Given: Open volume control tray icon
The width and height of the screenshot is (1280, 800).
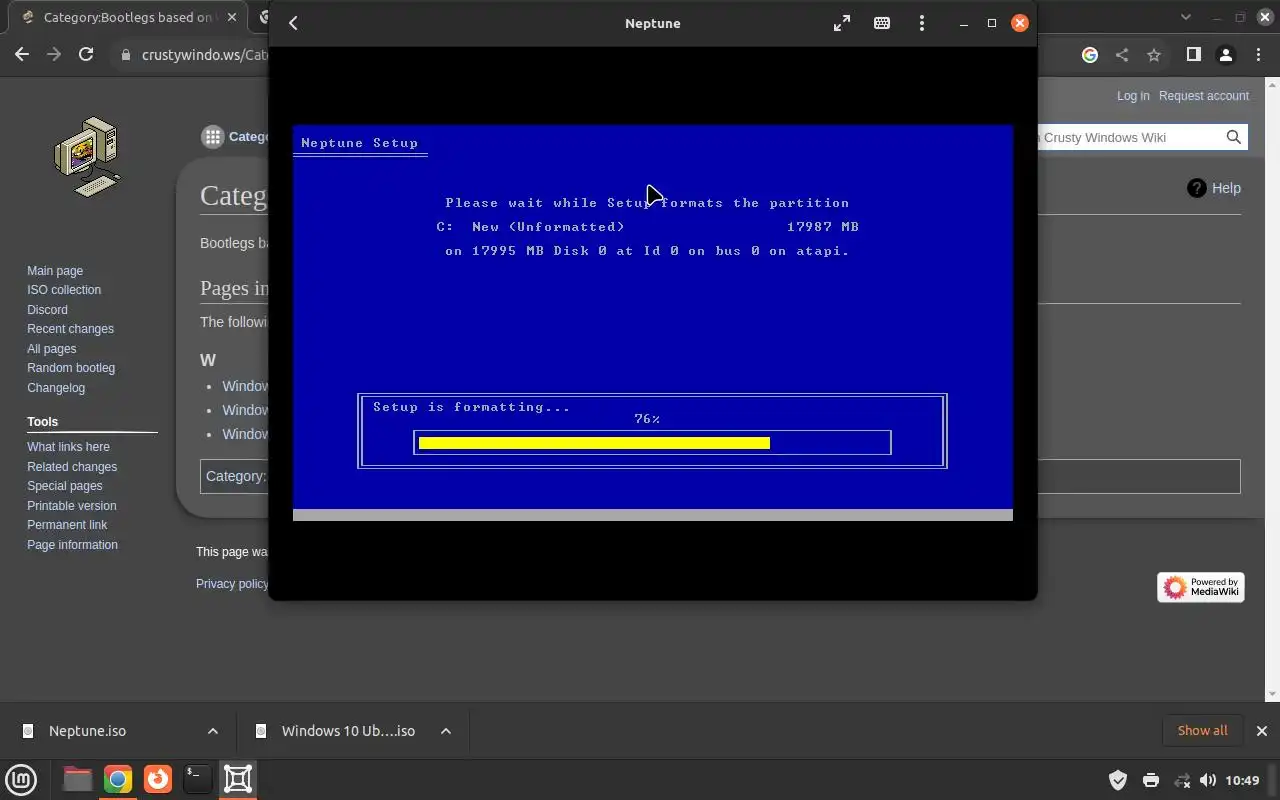Looking at the screenshot, I should click(x=1208, y=780).
